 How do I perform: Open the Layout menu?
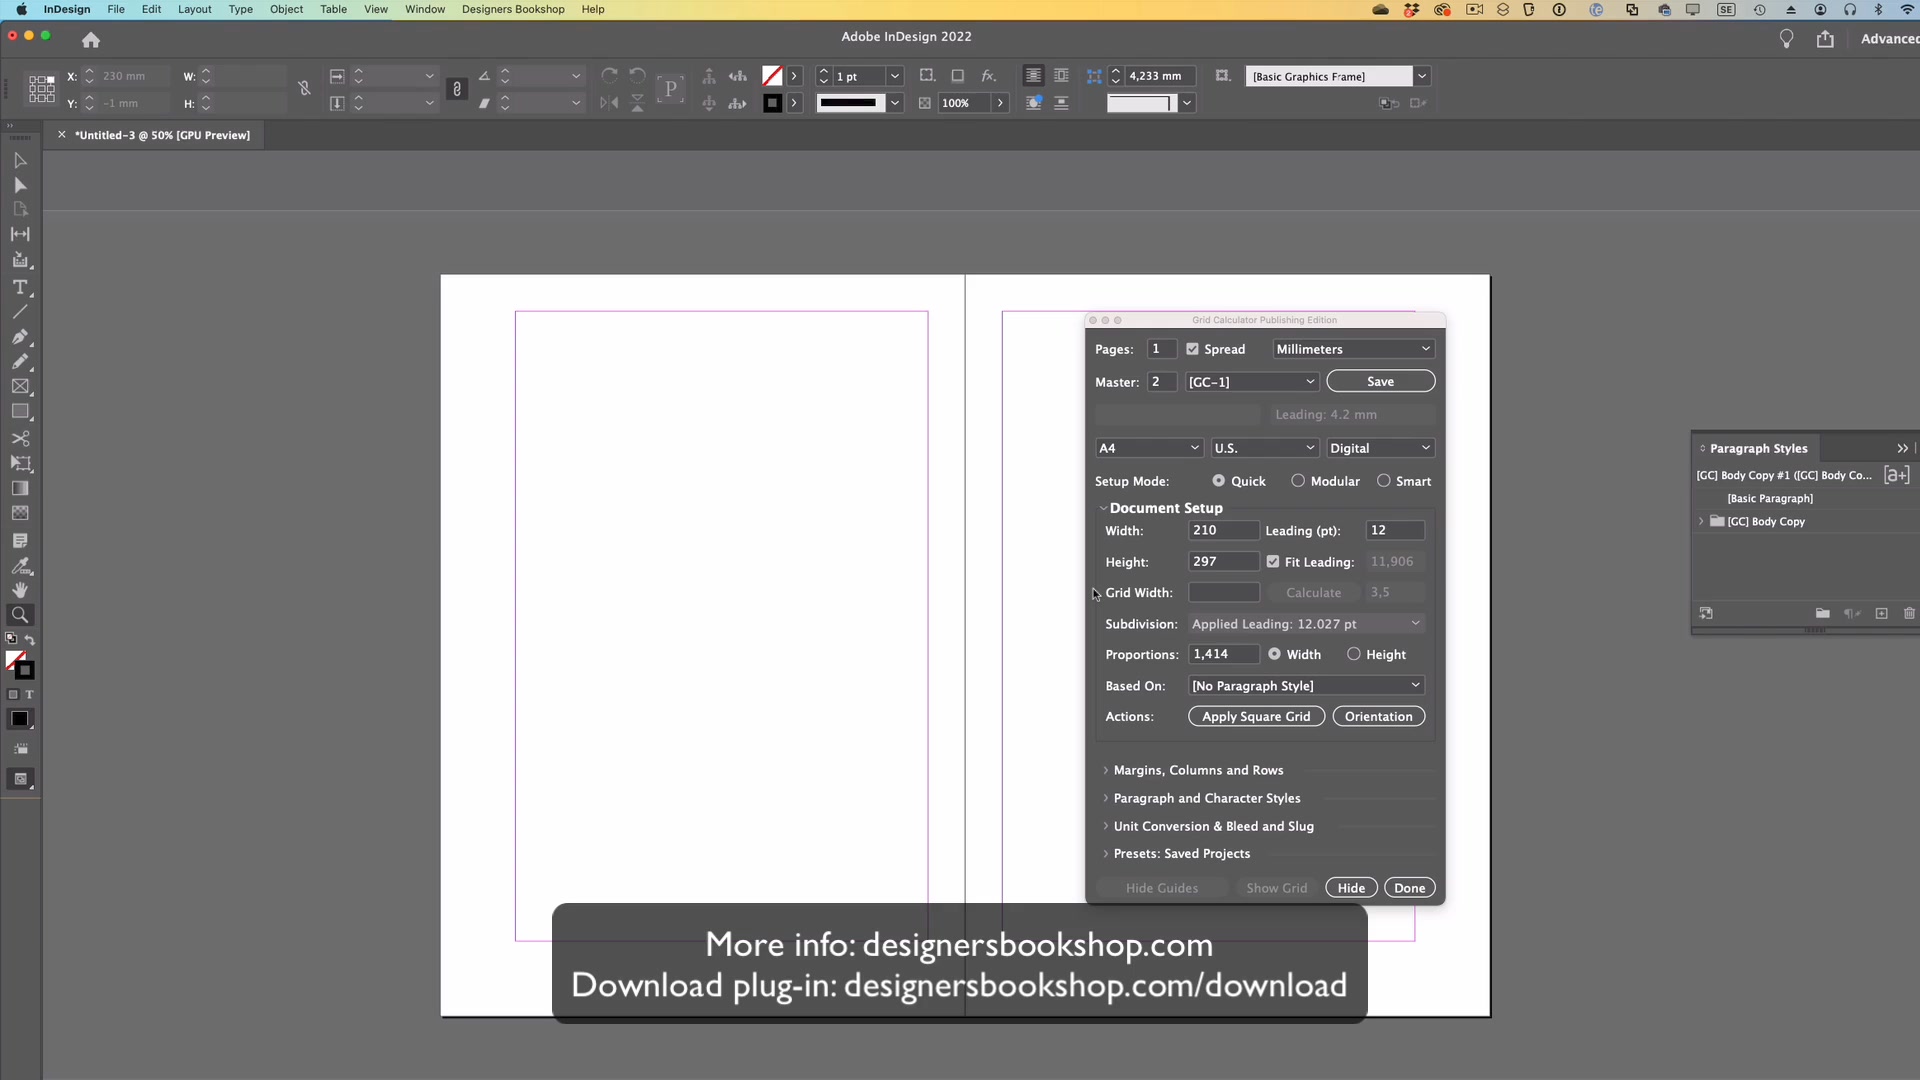(x=194, y=9)
